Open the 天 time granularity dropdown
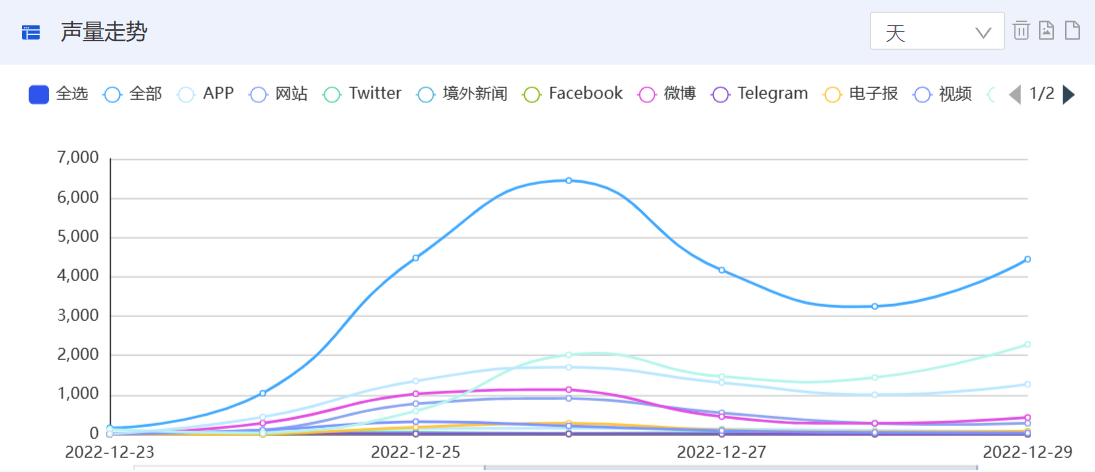The width and height of the screenshot is (1095, 472). coord(937,31)
